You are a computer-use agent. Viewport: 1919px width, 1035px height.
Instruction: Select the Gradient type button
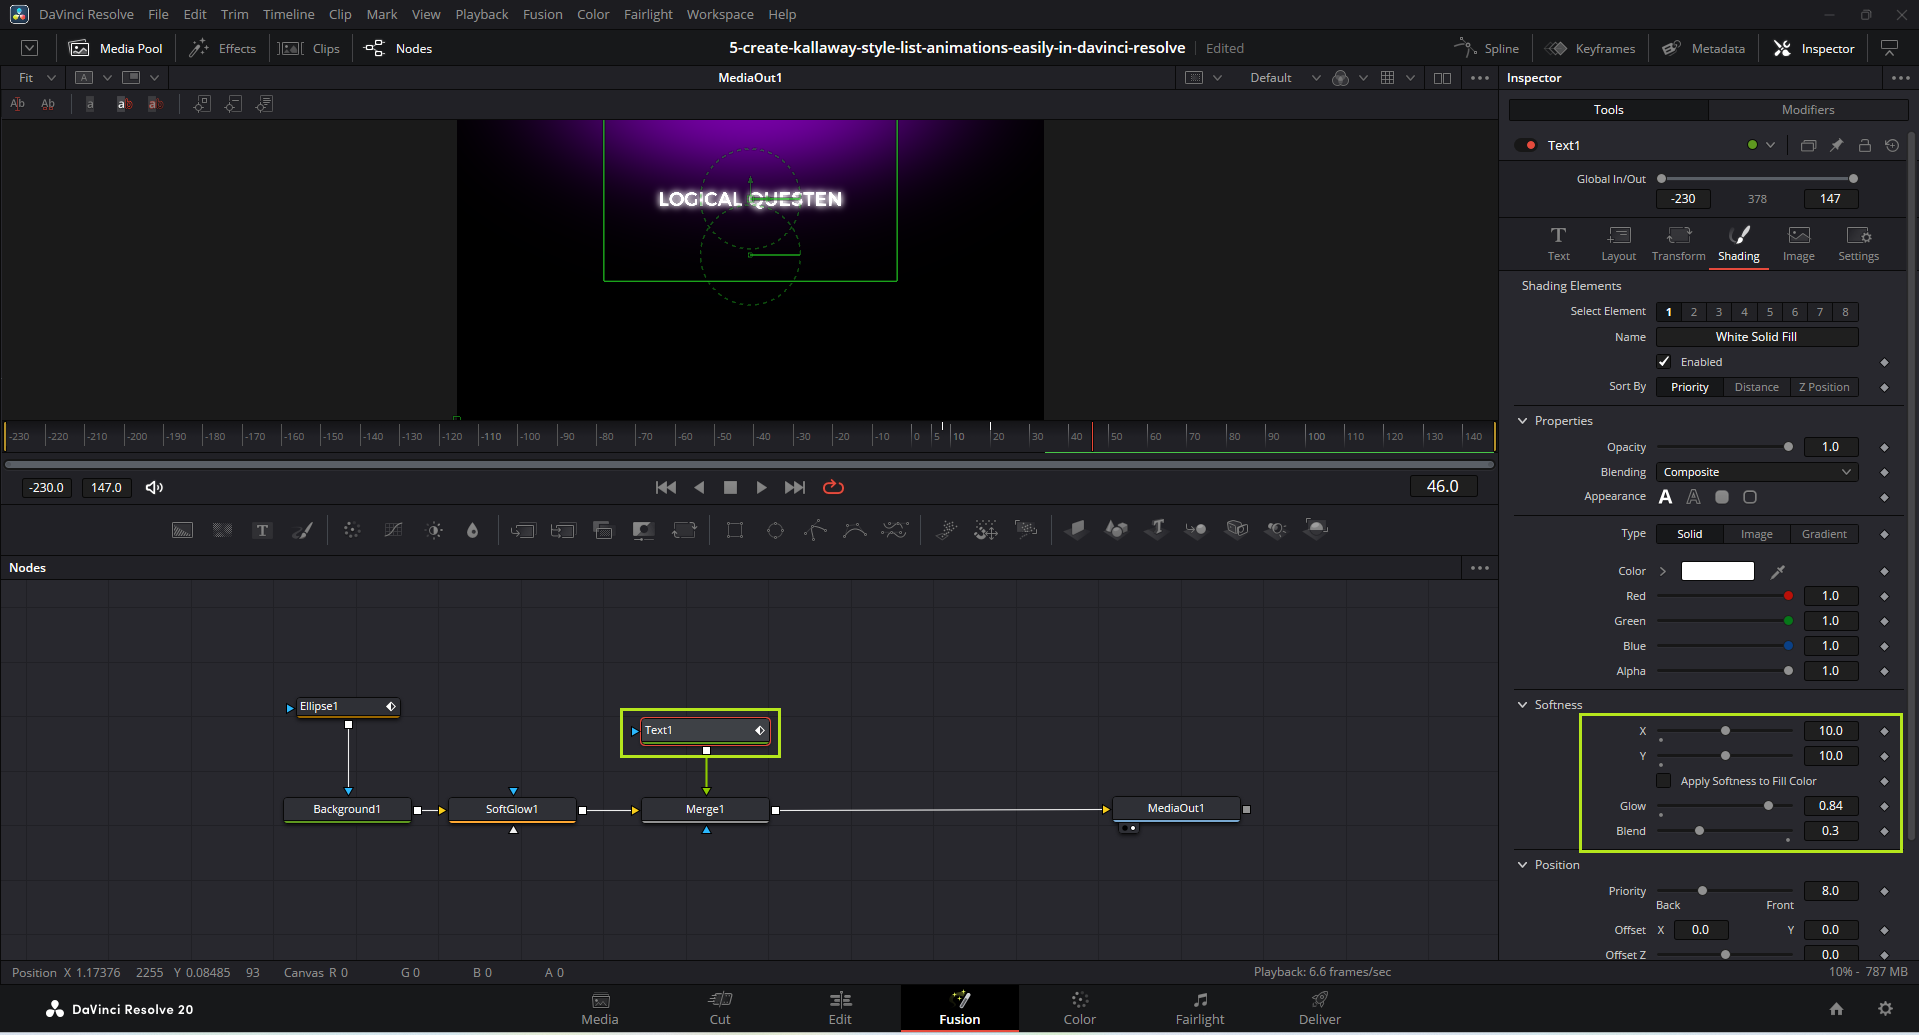1823,534
